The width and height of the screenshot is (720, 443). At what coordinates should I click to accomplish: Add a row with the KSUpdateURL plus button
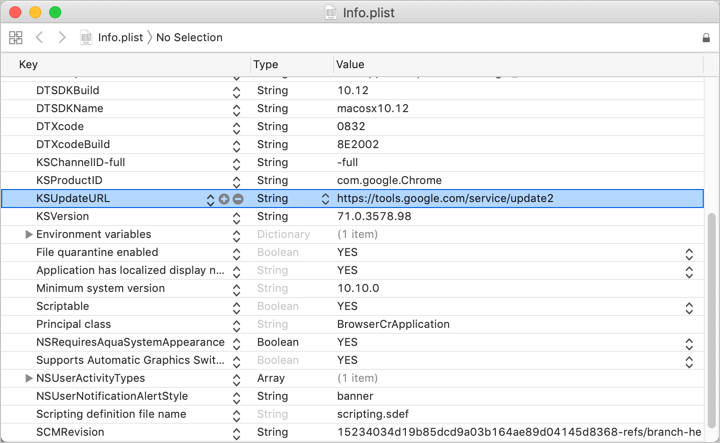point(224,199)
